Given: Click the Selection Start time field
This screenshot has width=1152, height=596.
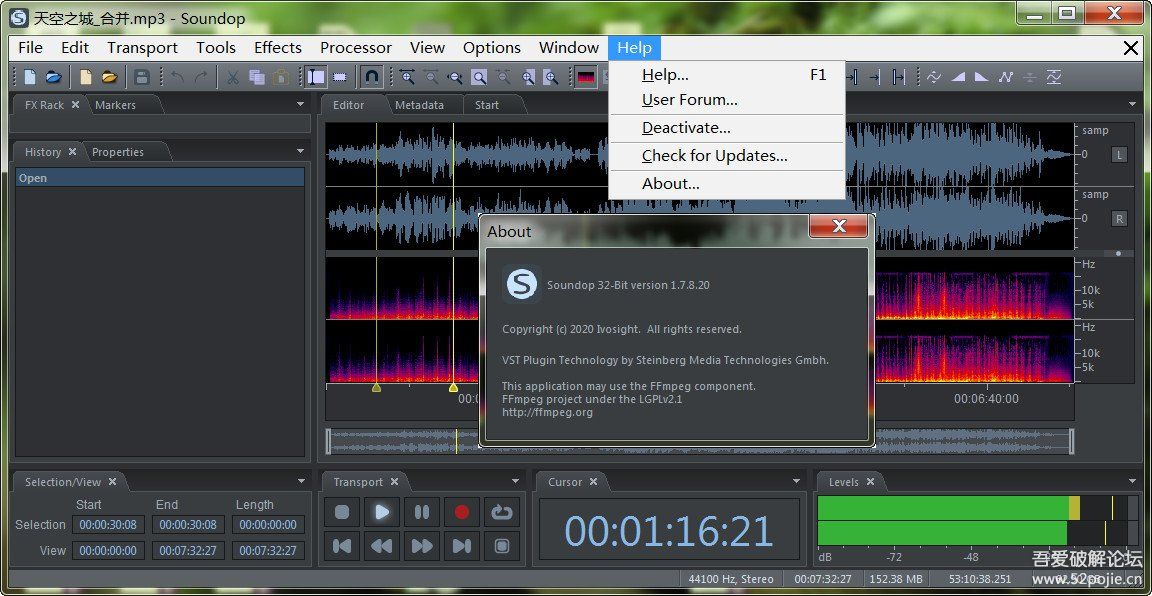Looking at the screenshot, I should [109, 525].
